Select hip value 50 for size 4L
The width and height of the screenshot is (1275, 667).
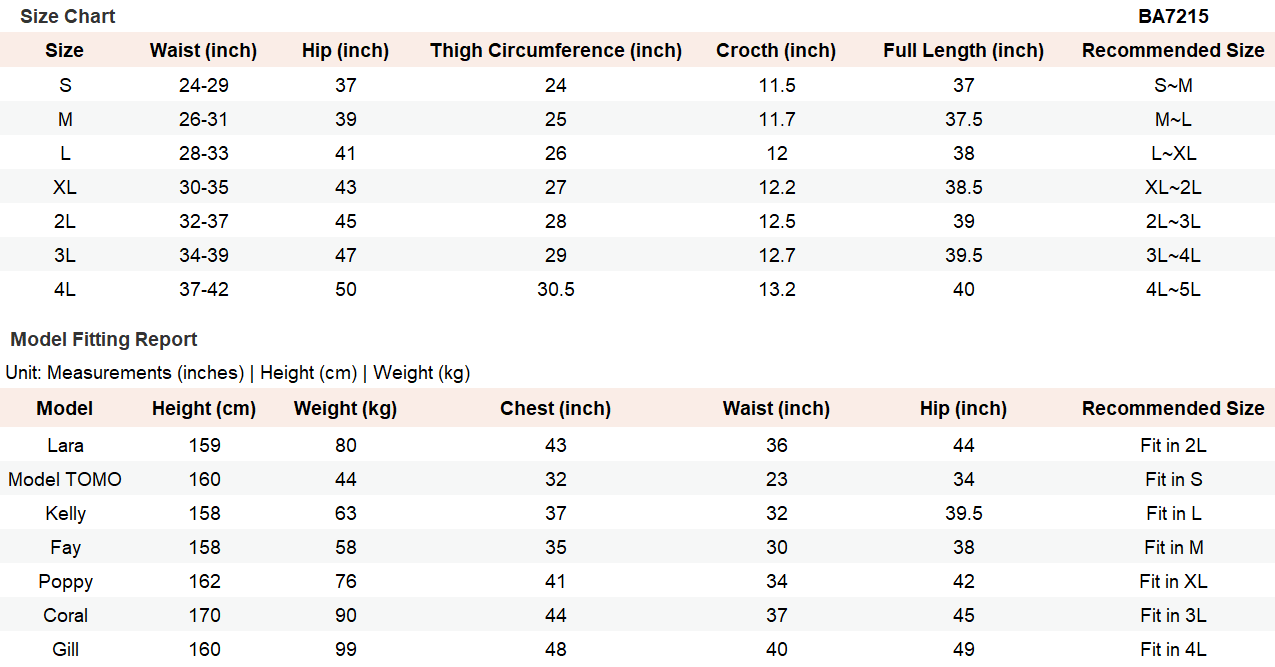346,289
